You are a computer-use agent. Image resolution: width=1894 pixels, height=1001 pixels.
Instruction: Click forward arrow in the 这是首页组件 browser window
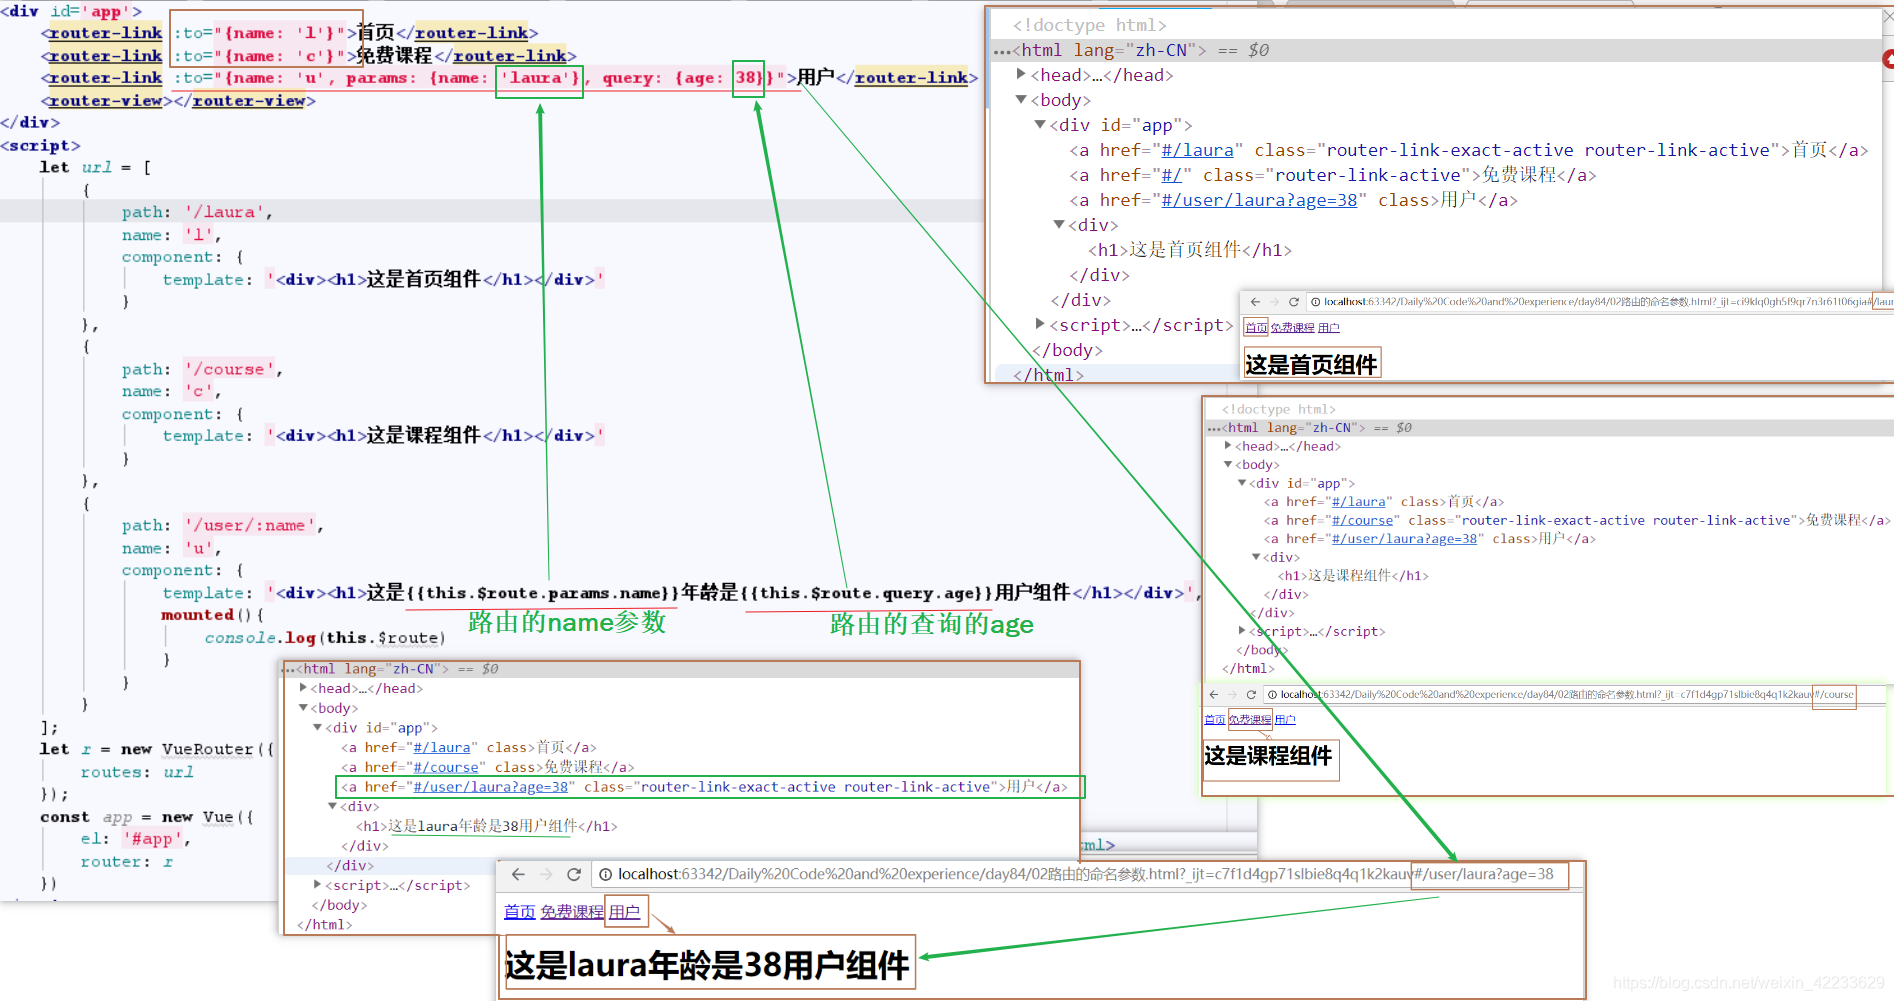[1274, 301]
